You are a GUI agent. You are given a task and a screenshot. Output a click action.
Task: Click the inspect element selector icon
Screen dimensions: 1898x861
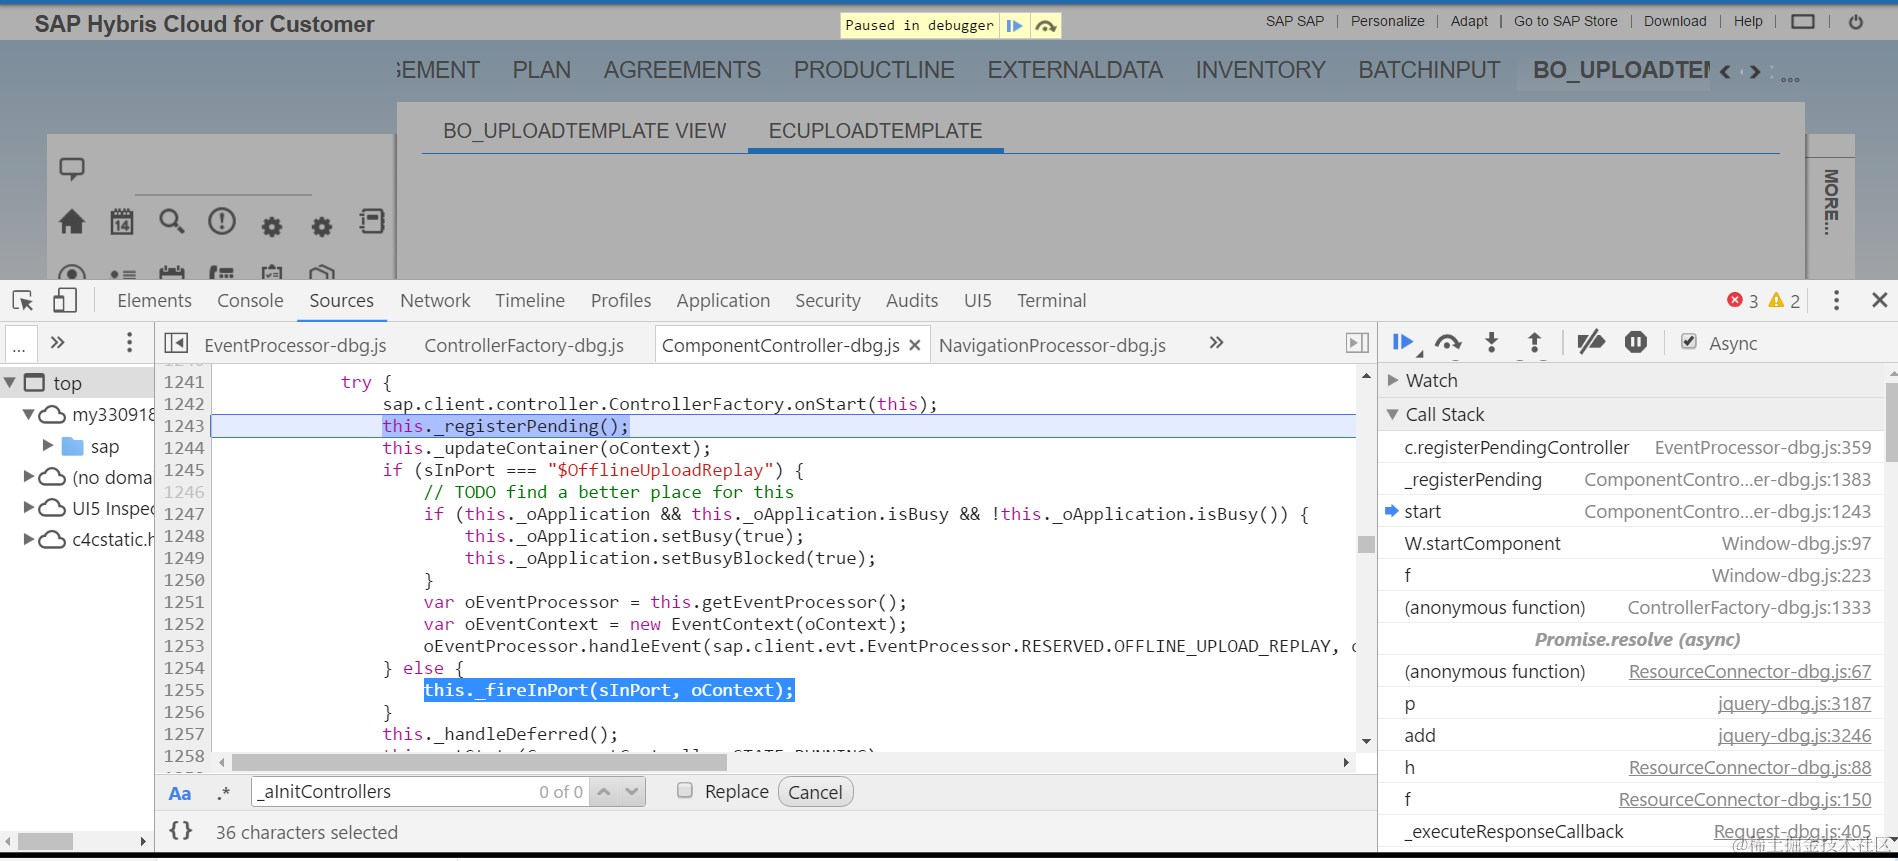23,301
